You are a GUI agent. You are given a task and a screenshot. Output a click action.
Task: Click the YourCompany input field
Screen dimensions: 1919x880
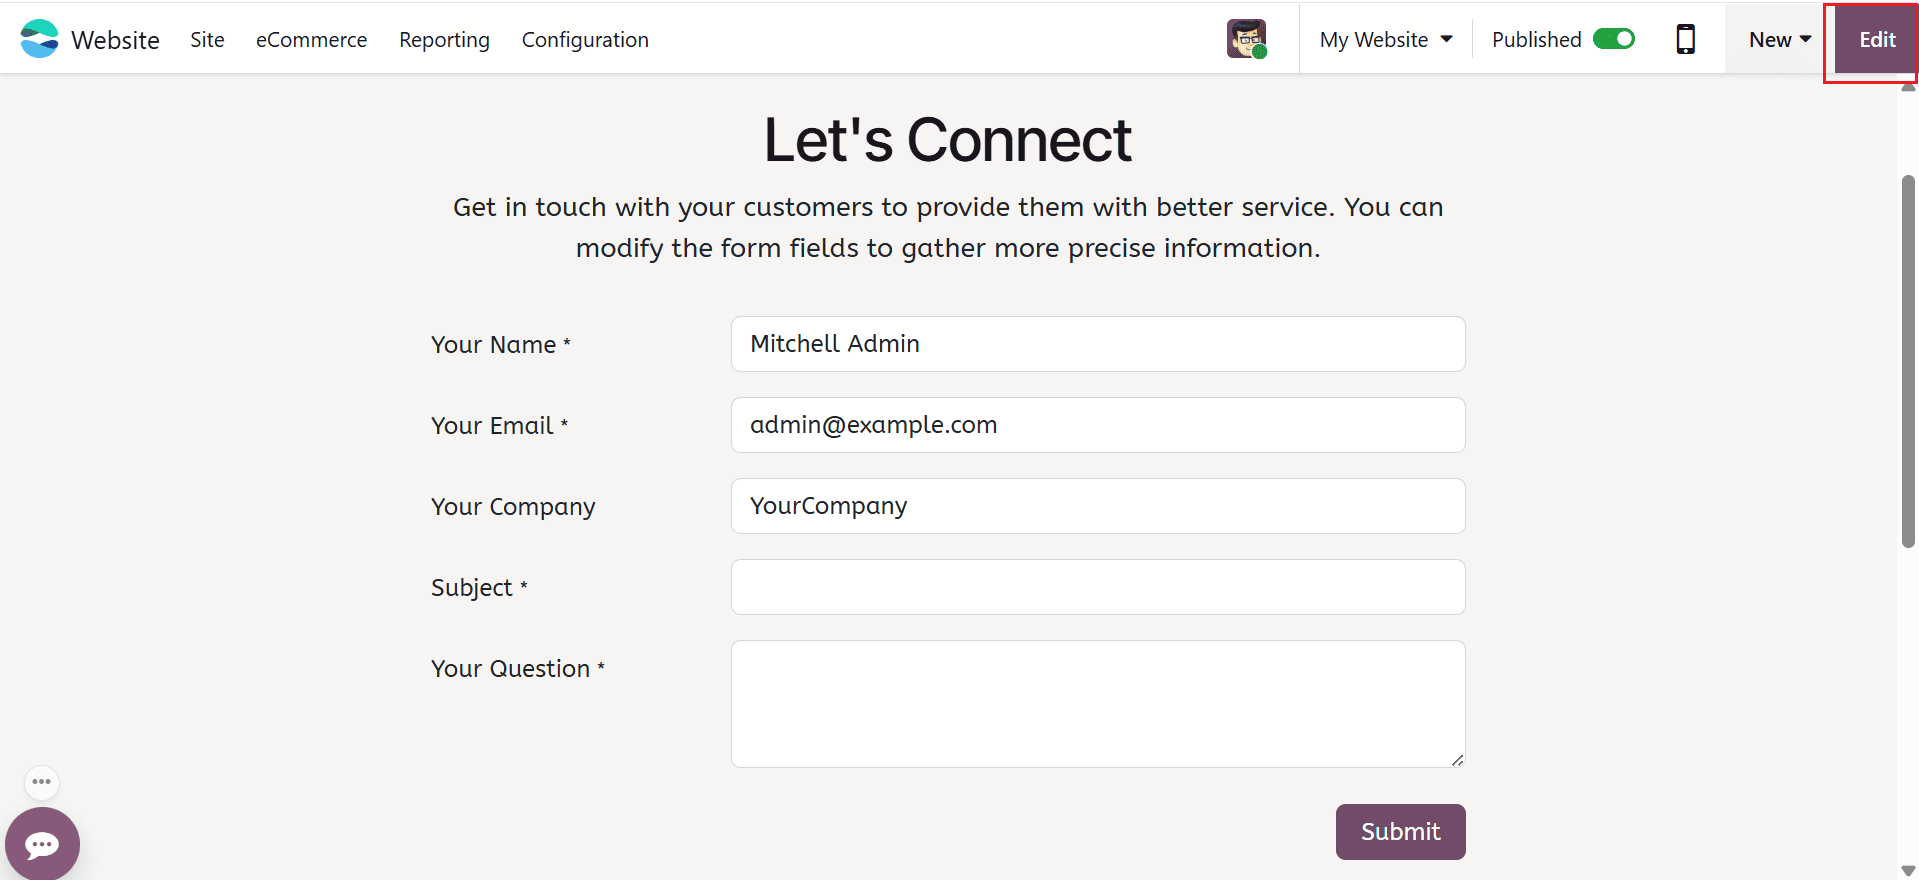click(1097, 505)
